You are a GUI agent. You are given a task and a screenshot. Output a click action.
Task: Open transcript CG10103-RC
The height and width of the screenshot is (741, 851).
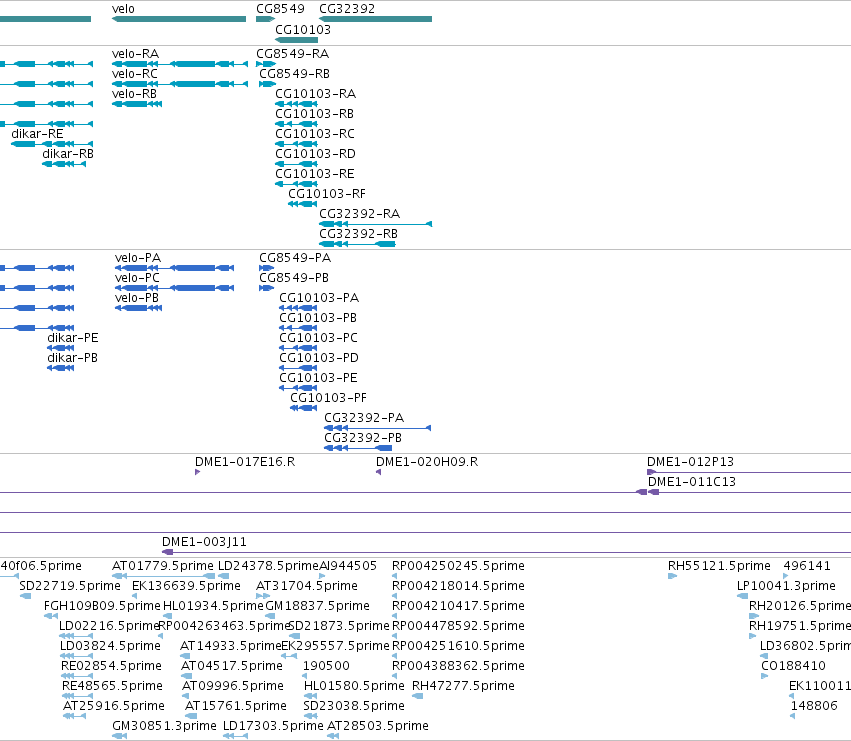315,134
